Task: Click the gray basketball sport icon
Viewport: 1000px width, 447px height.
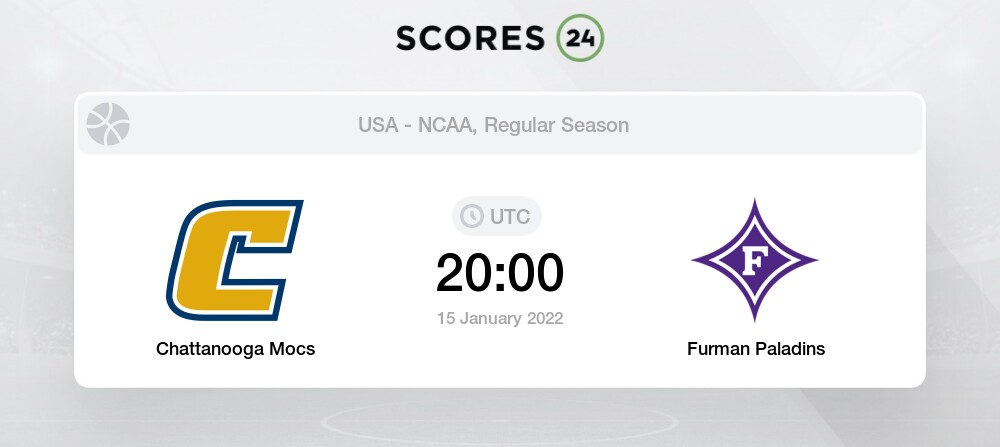Action: (108, 125)
